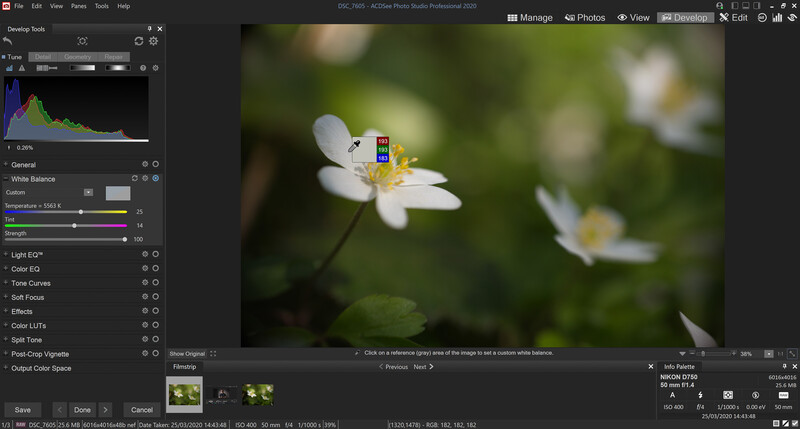Open White Balance gear options
The height and width of the screenshot is (429, 800).
point(145,179)
